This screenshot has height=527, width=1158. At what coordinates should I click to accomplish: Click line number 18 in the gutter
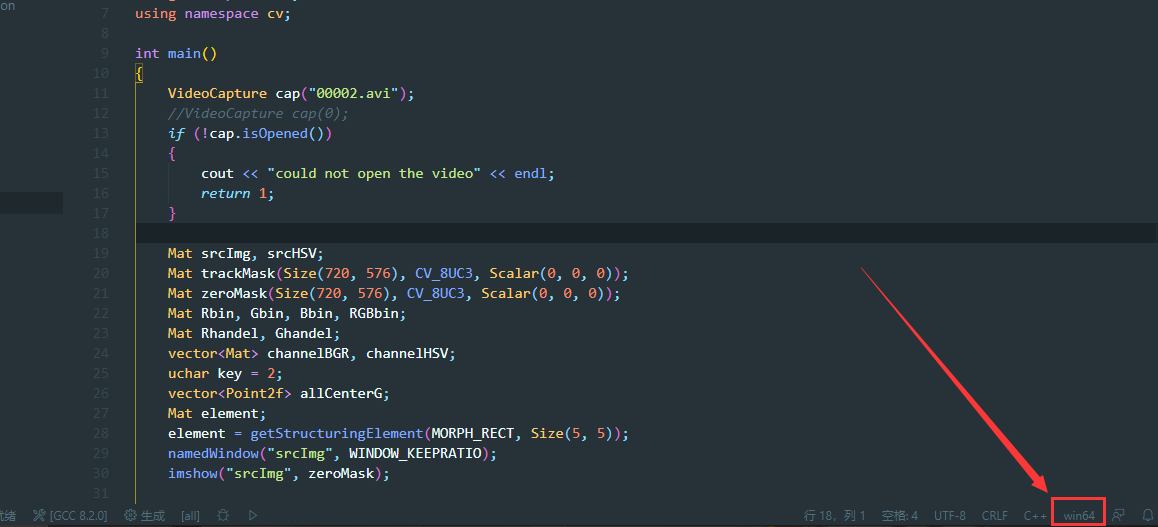[101, 233]
